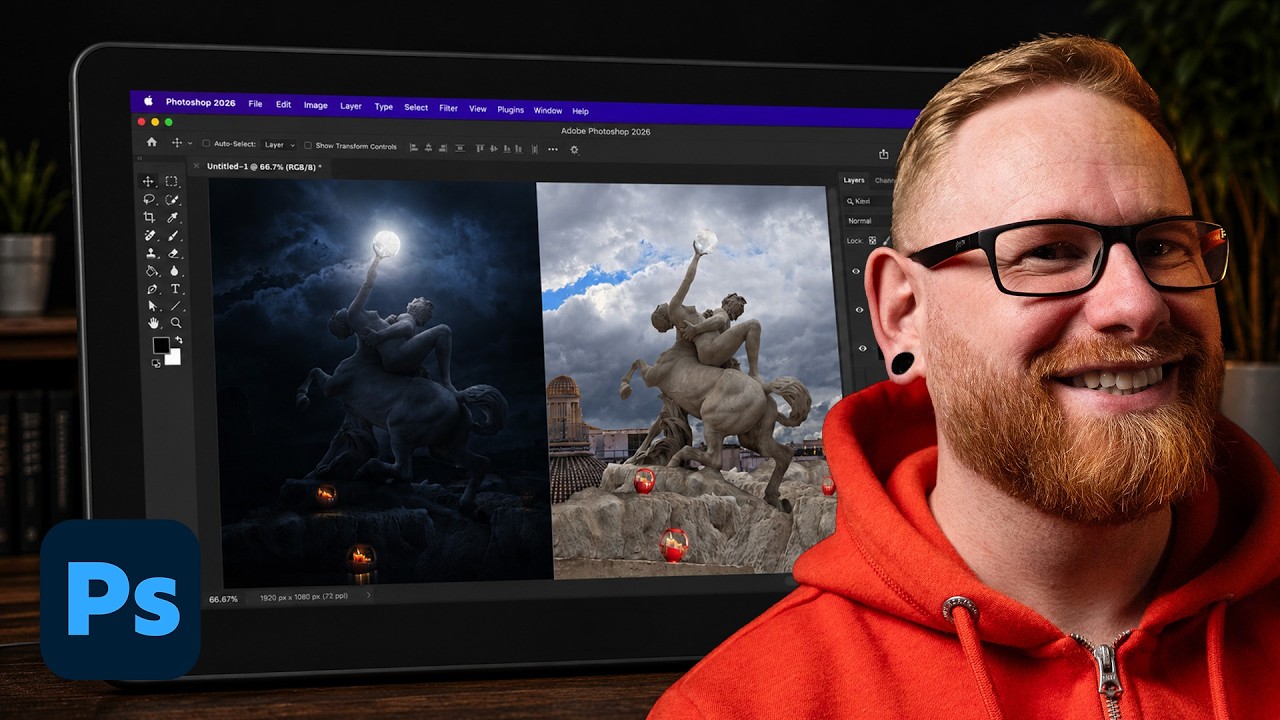Image resolution: width=1280 pixels, height=720 pixels.
Task: Select the Blur tool droplet icon
Action: tap(174, 271)
